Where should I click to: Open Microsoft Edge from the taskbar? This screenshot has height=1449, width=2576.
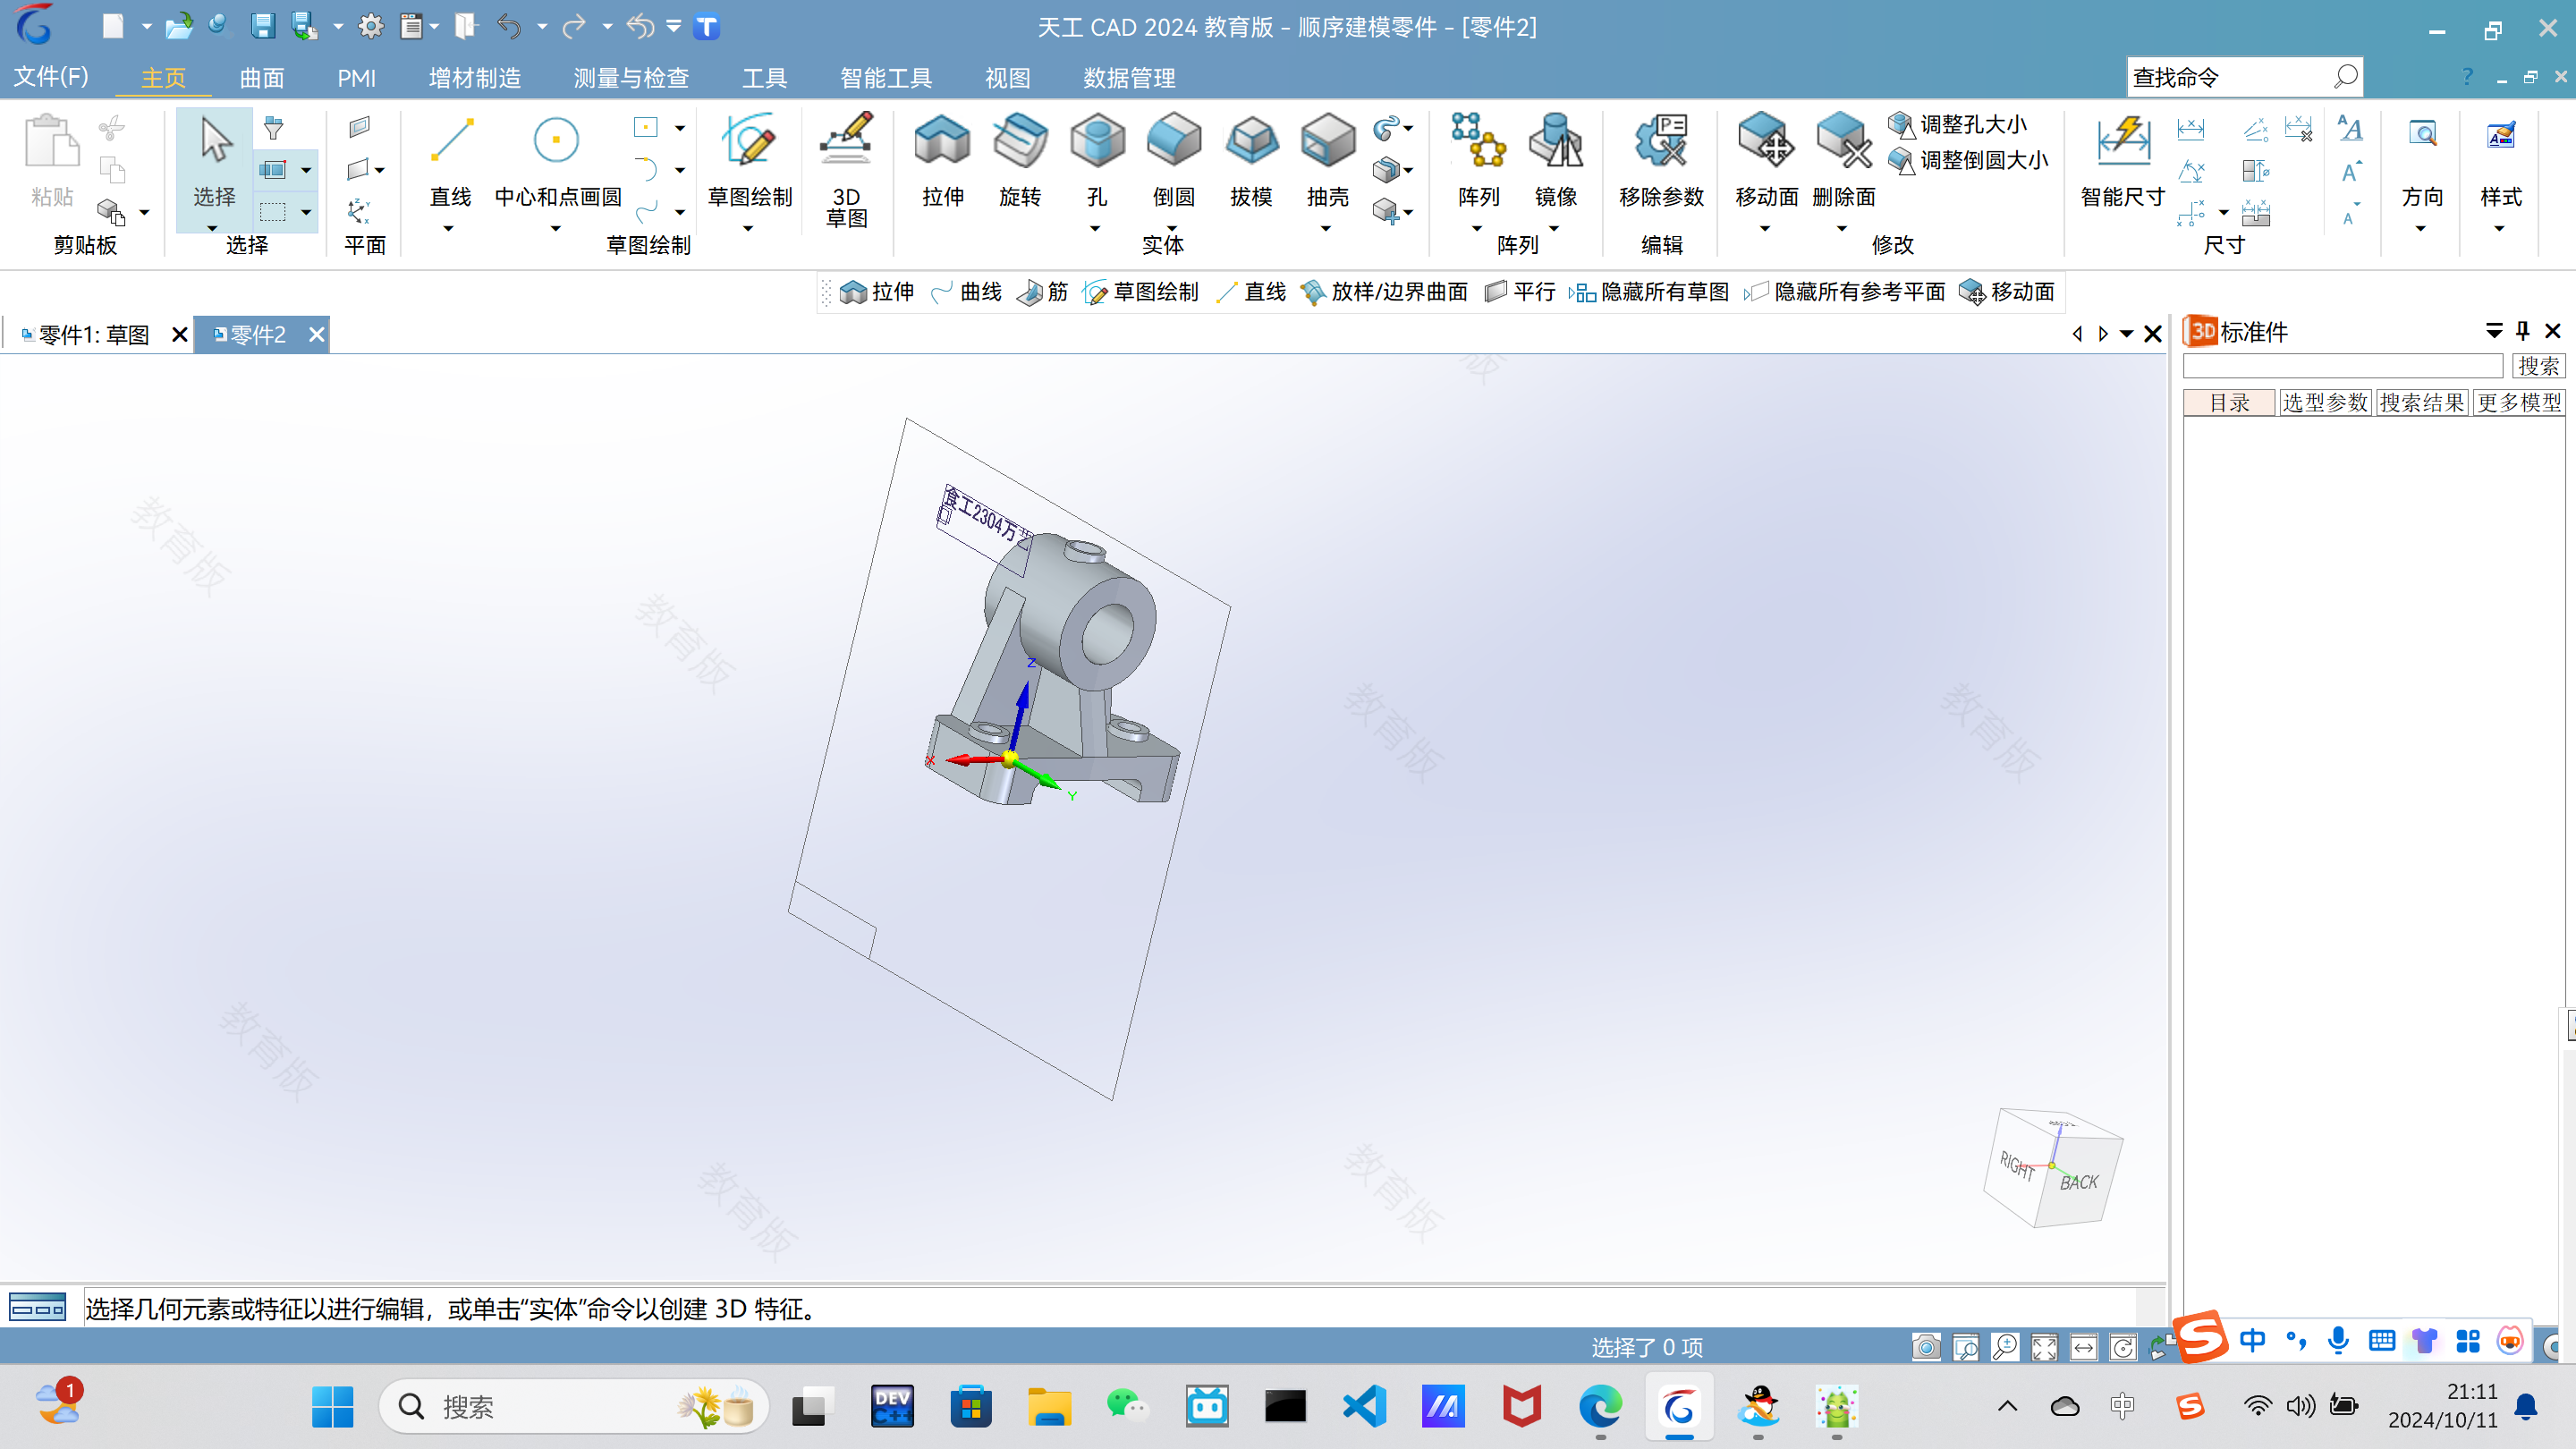1600,1406
